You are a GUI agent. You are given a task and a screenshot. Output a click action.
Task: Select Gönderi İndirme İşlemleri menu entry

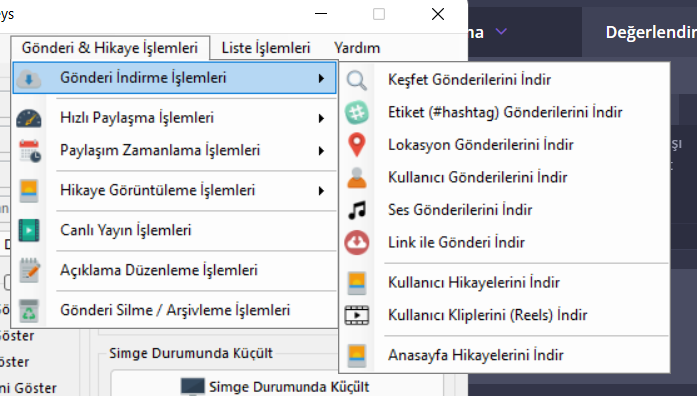coord(175,78)
